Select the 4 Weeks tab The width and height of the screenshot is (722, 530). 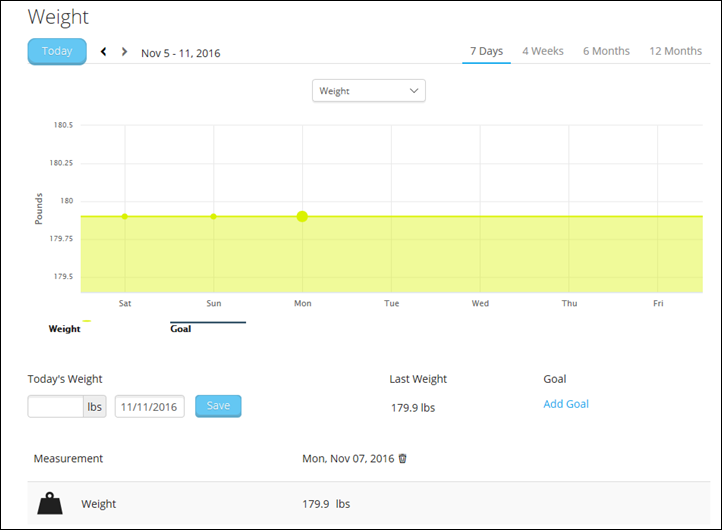(x=542, y=51)
